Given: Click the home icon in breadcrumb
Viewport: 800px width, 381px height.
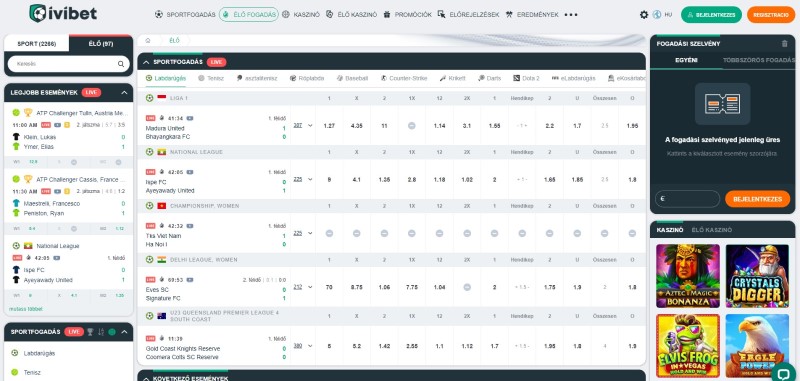Looking at the screenshot, I should coord(147,40).
